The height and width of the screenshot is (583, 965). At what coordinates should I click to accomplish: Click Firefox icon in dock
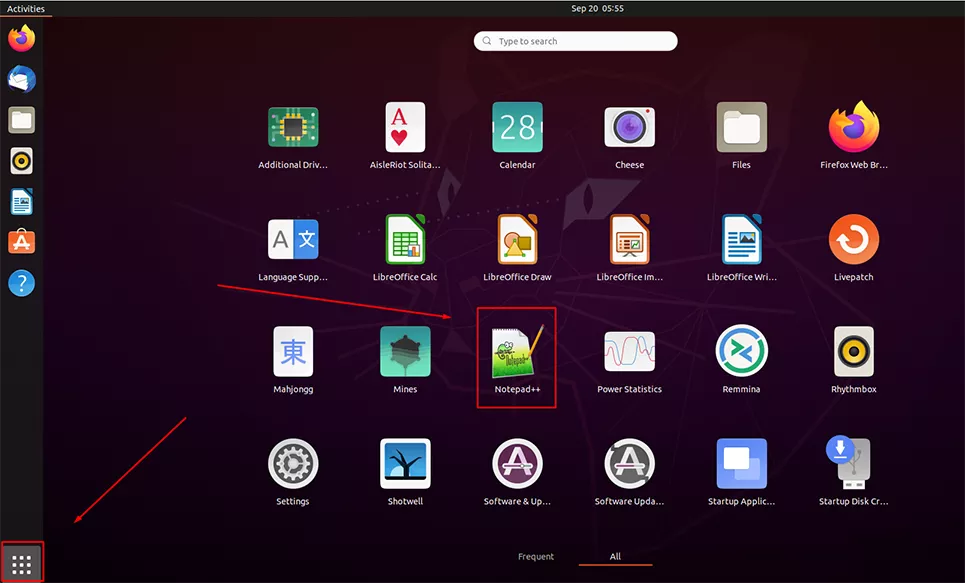click(x=22, y=38)
